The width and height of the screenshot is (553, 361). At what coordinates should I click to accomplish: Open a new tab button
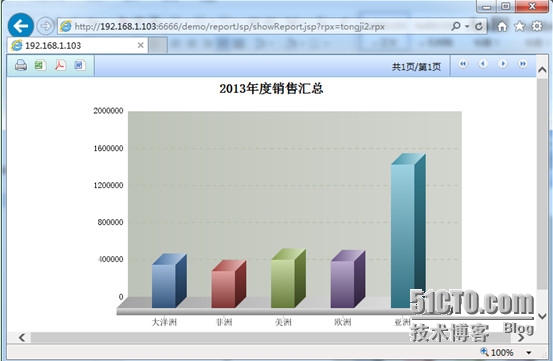pyautogui.click(x=158, y=45)
